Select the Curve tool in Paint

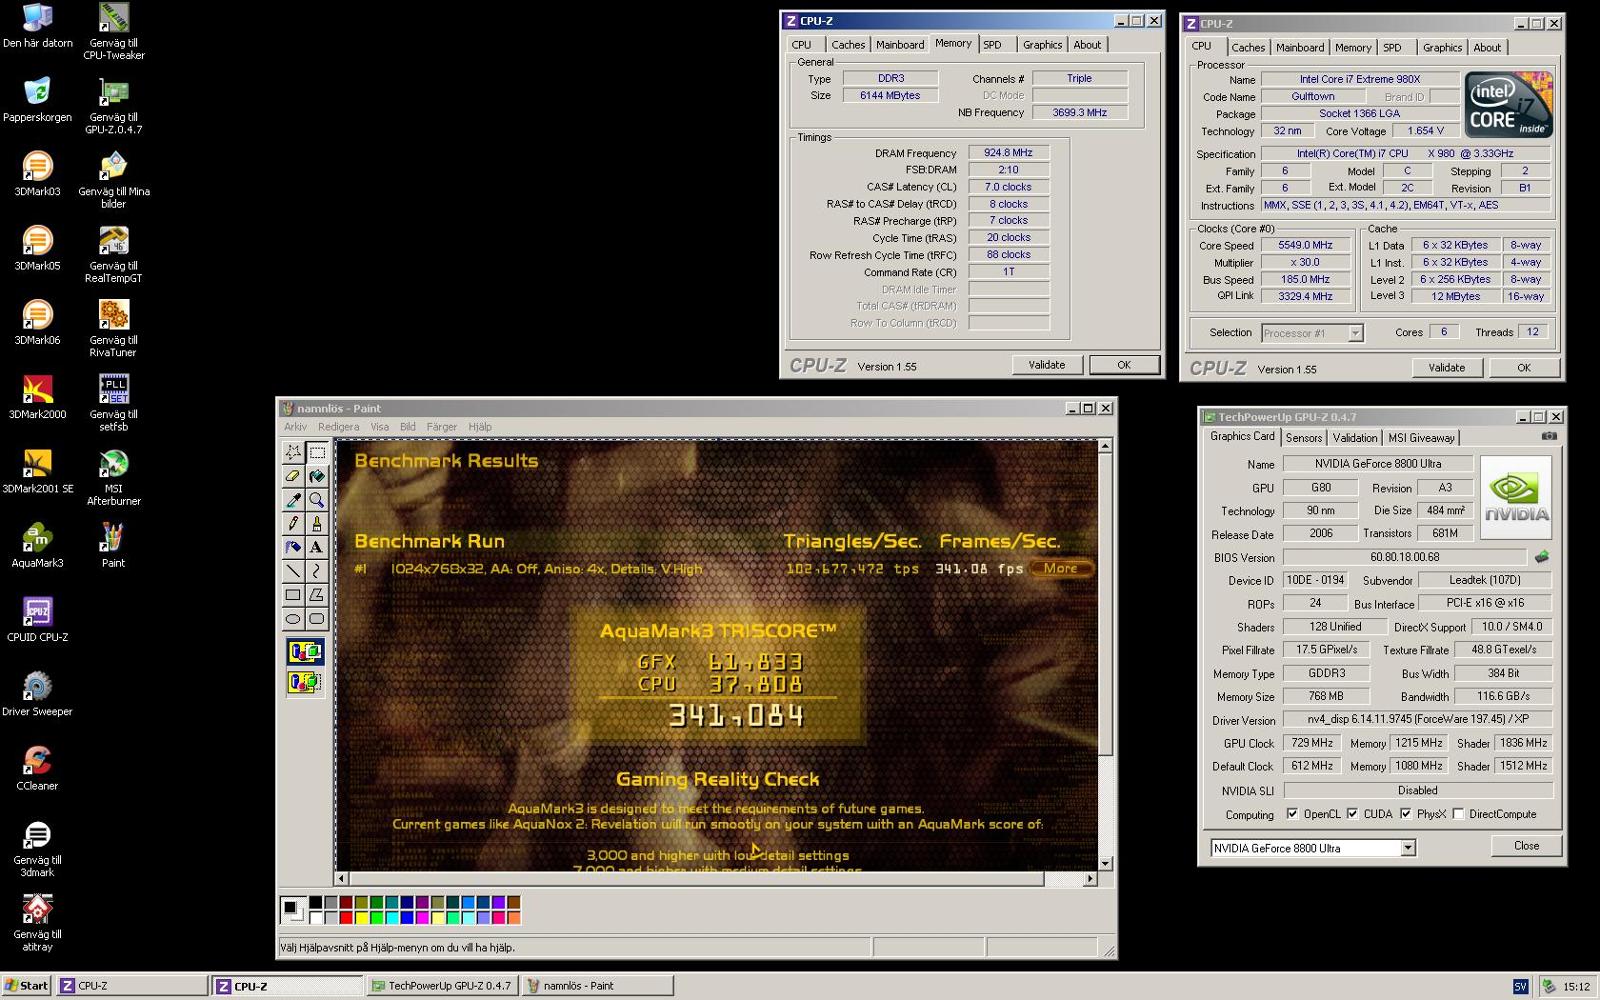316,571
